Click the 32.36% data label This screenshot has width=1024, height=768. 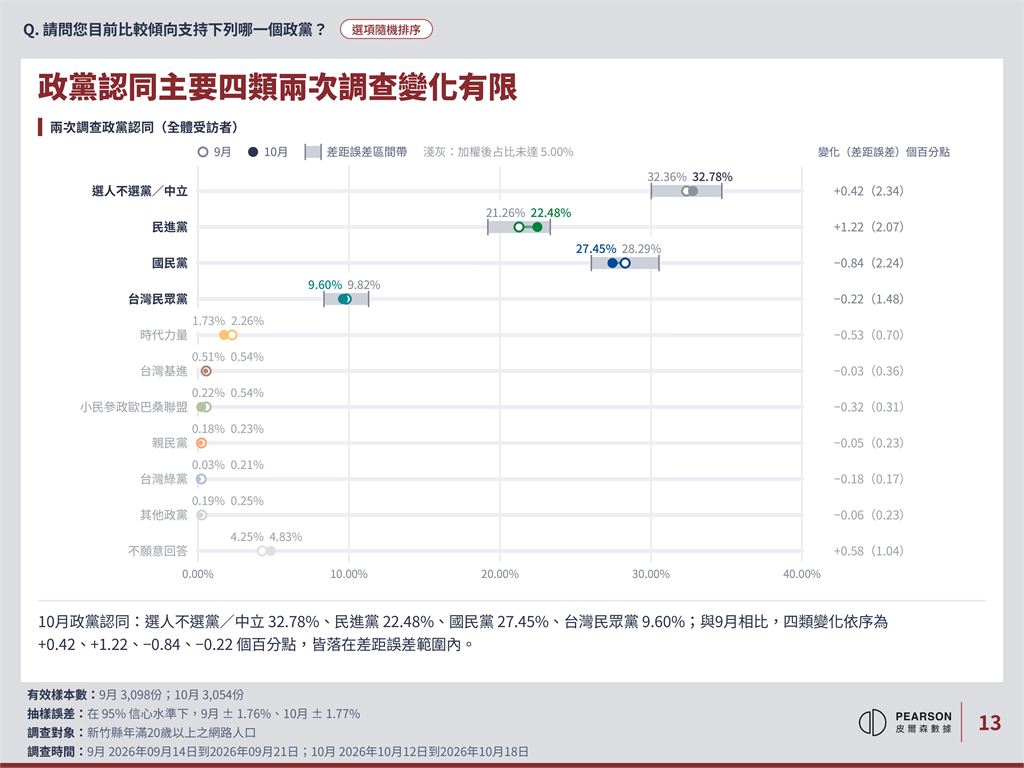pos(667,177)
